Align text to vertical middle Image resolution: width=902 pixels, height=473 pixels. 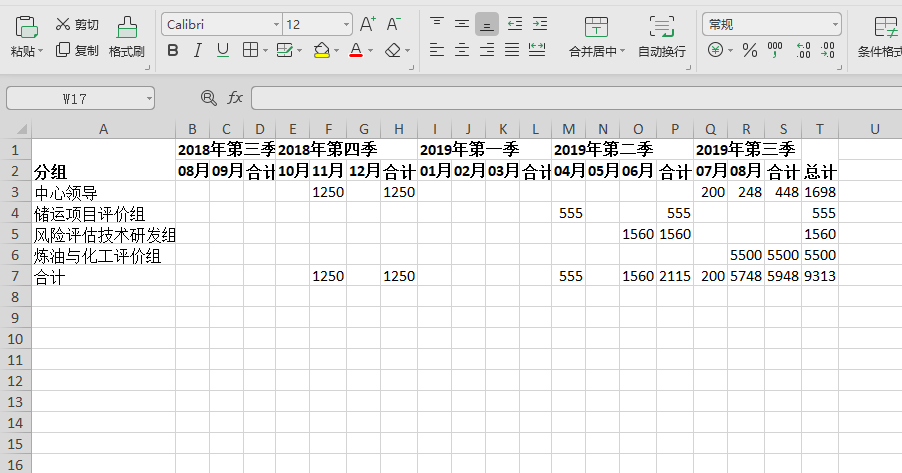pyautogui.click(x=462, y=24)
